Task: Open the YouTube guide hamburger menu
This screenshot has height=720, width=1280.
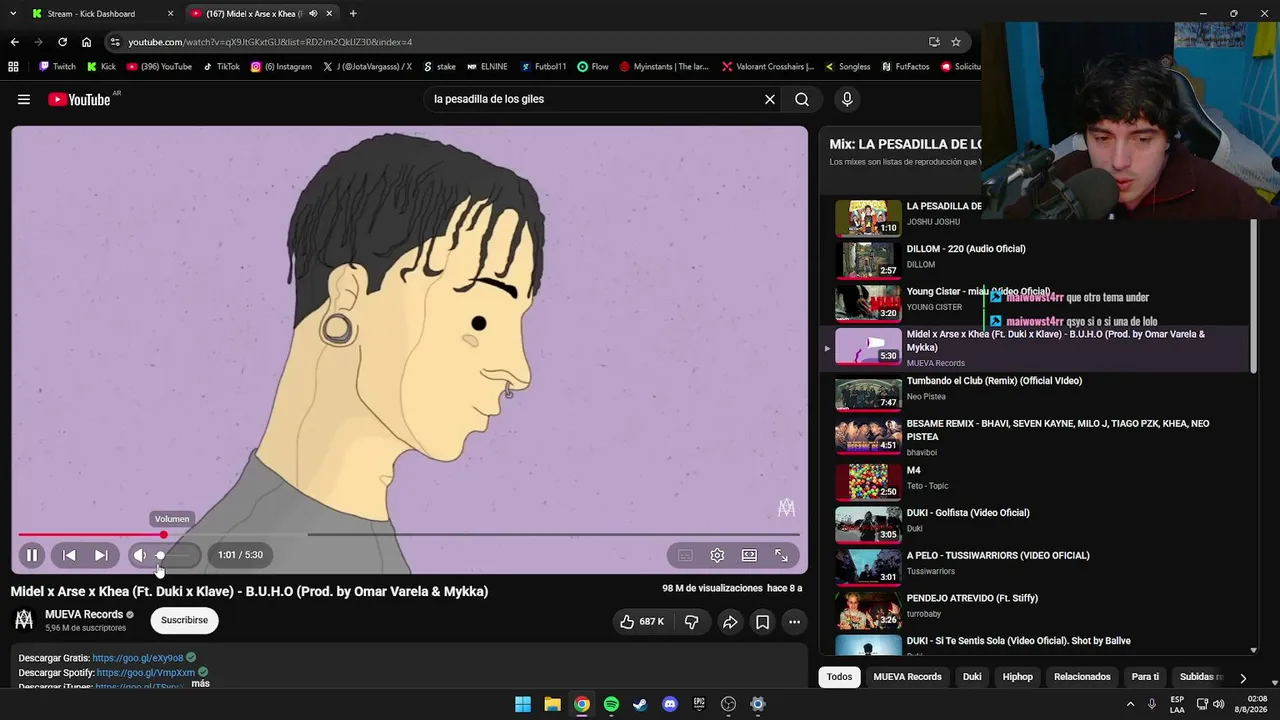Action: click(x=24, y=99)
